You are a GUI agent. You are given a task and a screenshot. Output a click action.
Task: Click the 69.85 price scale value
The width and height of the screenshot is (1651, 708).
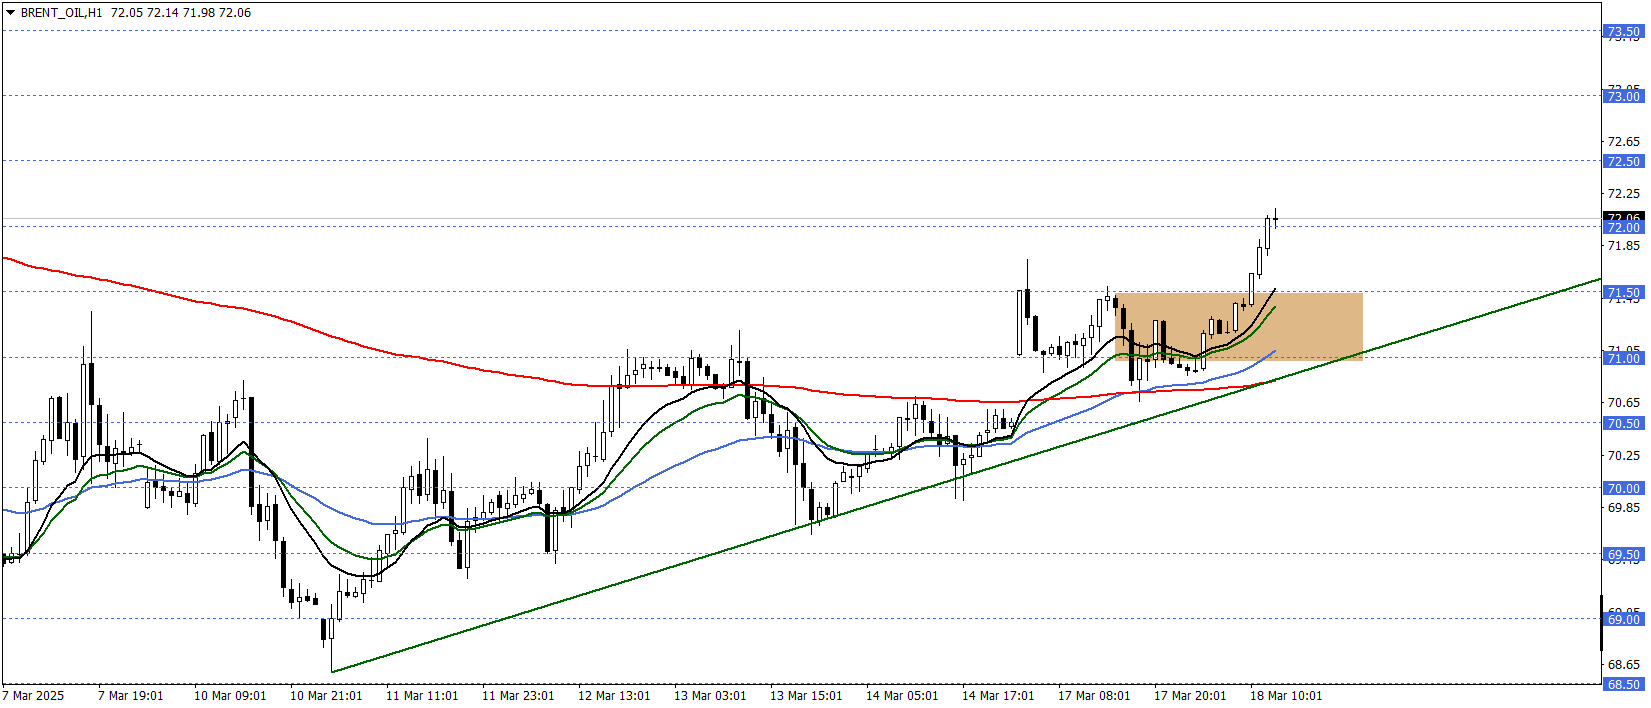(x=1624, y=507)
